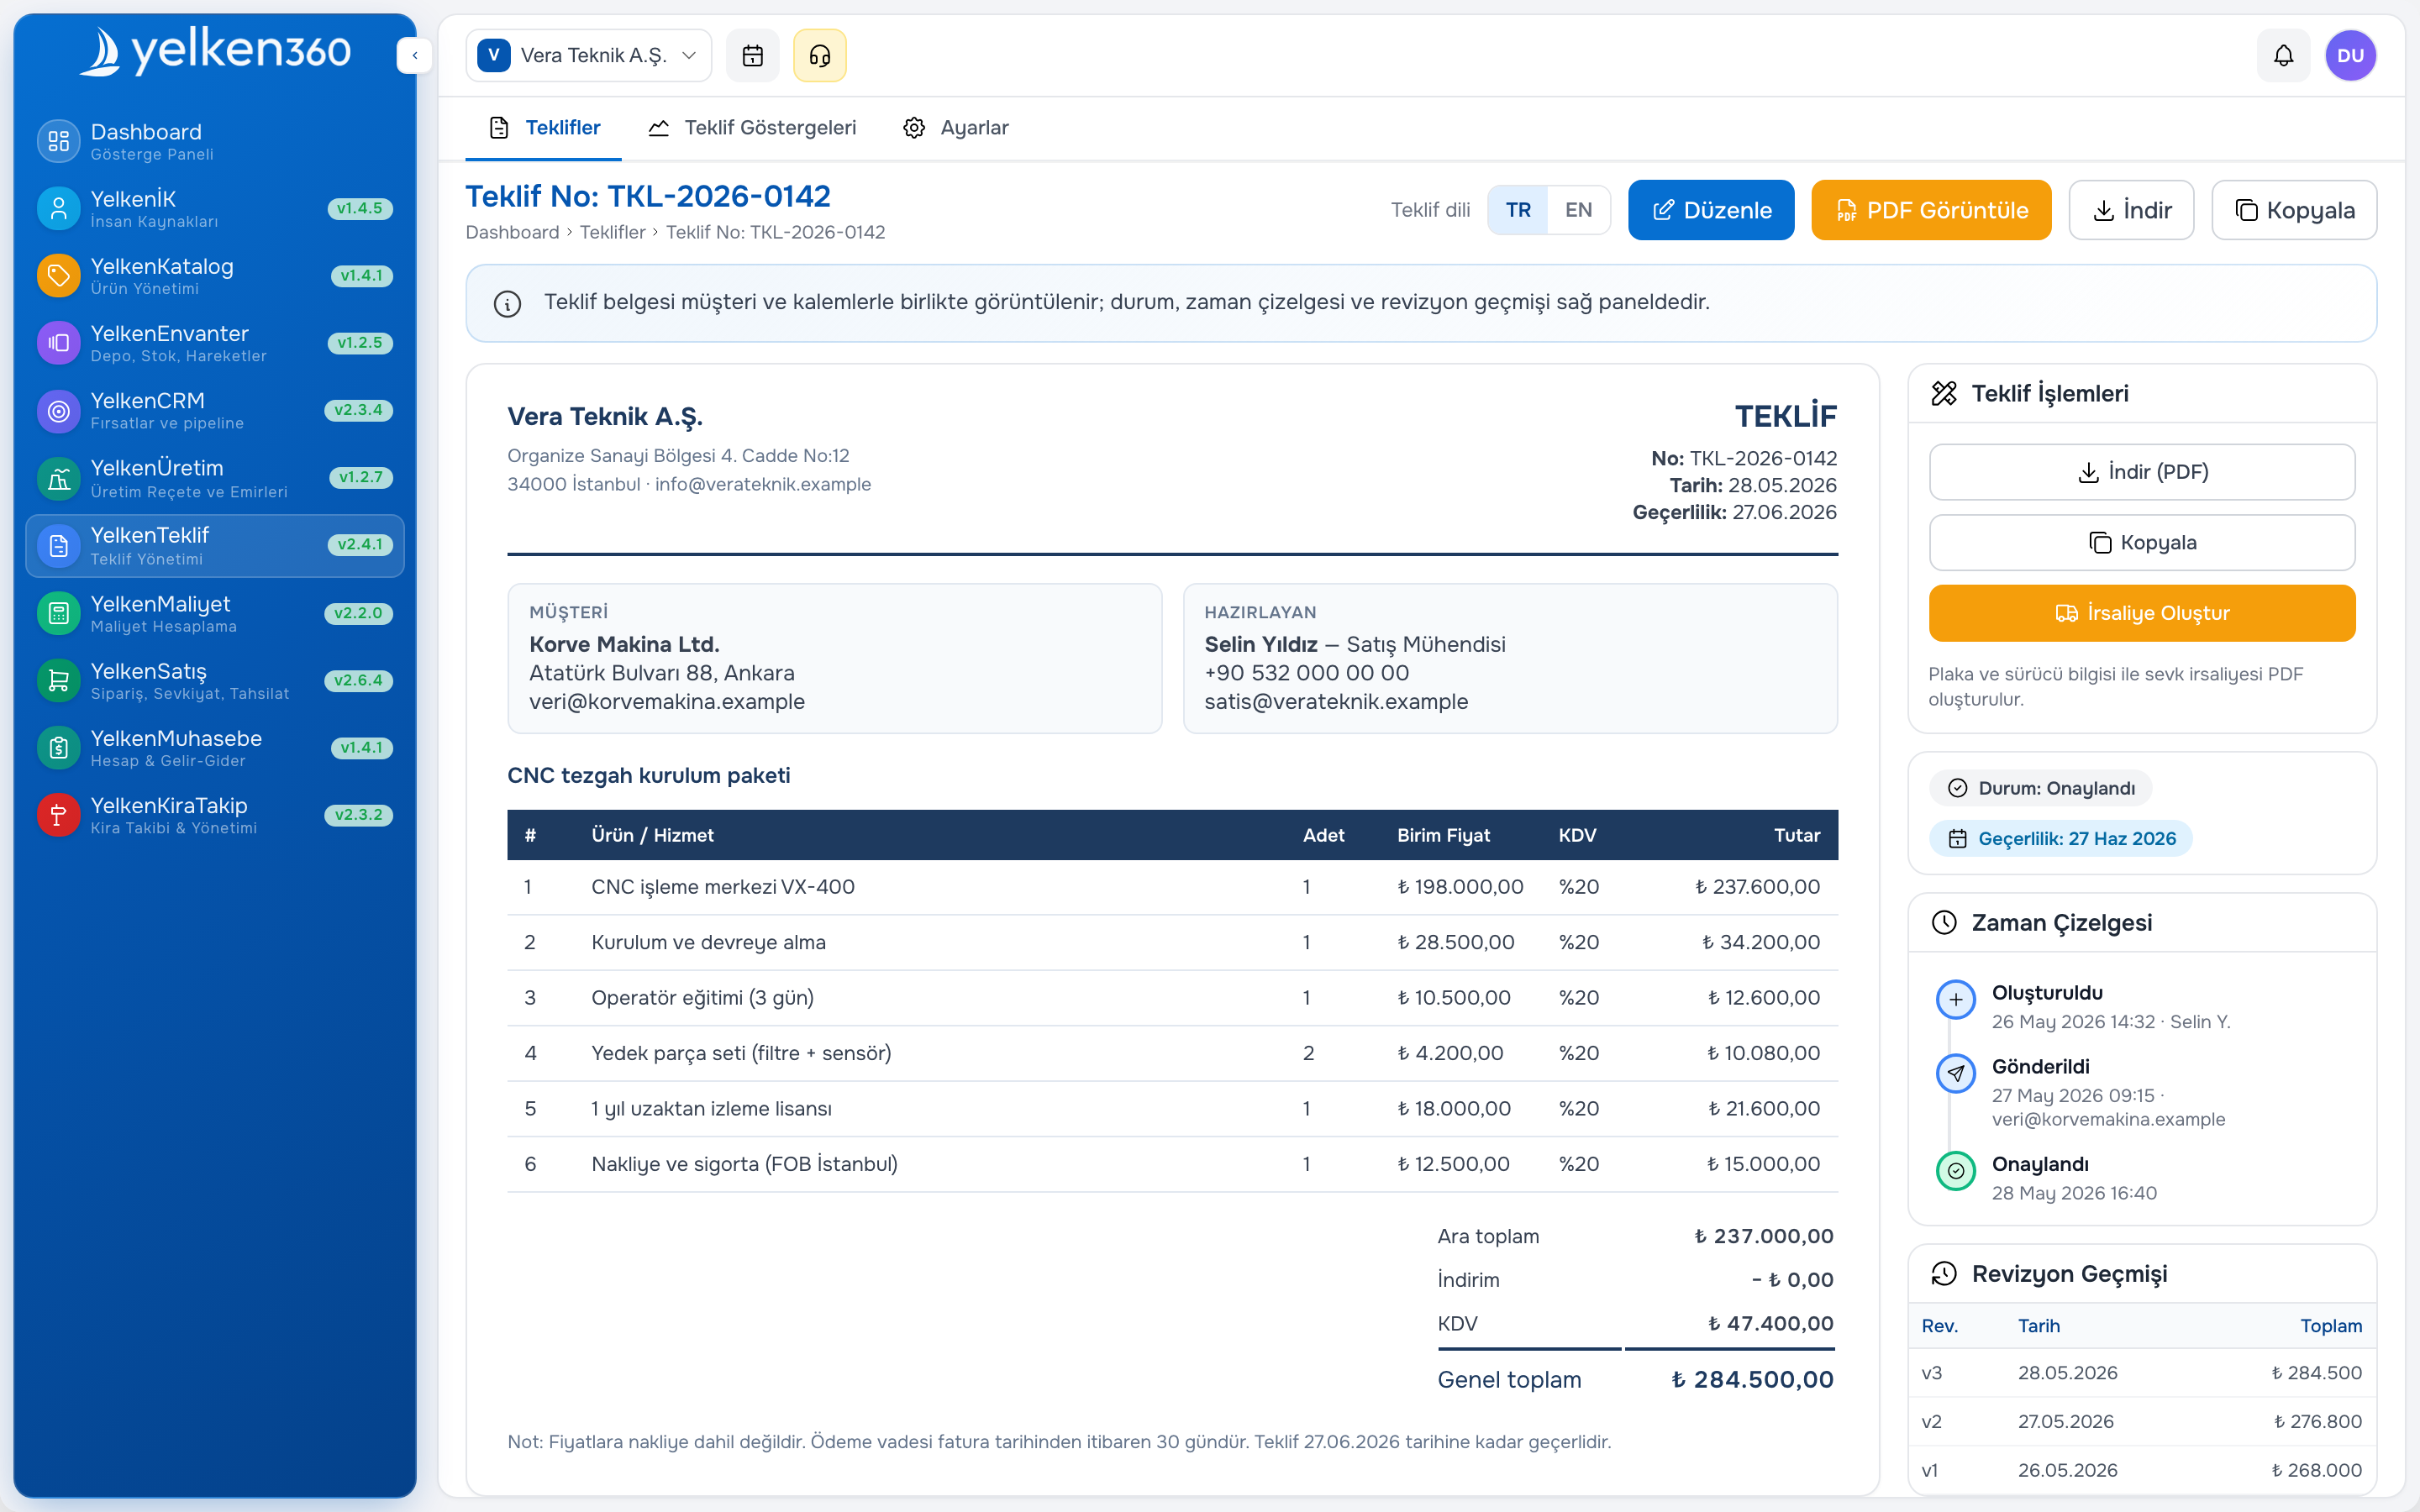2420x1512 pixels.
Task: Click the 'CNC işleme merkezi VX-400' row
Action: click(1172, 887)
